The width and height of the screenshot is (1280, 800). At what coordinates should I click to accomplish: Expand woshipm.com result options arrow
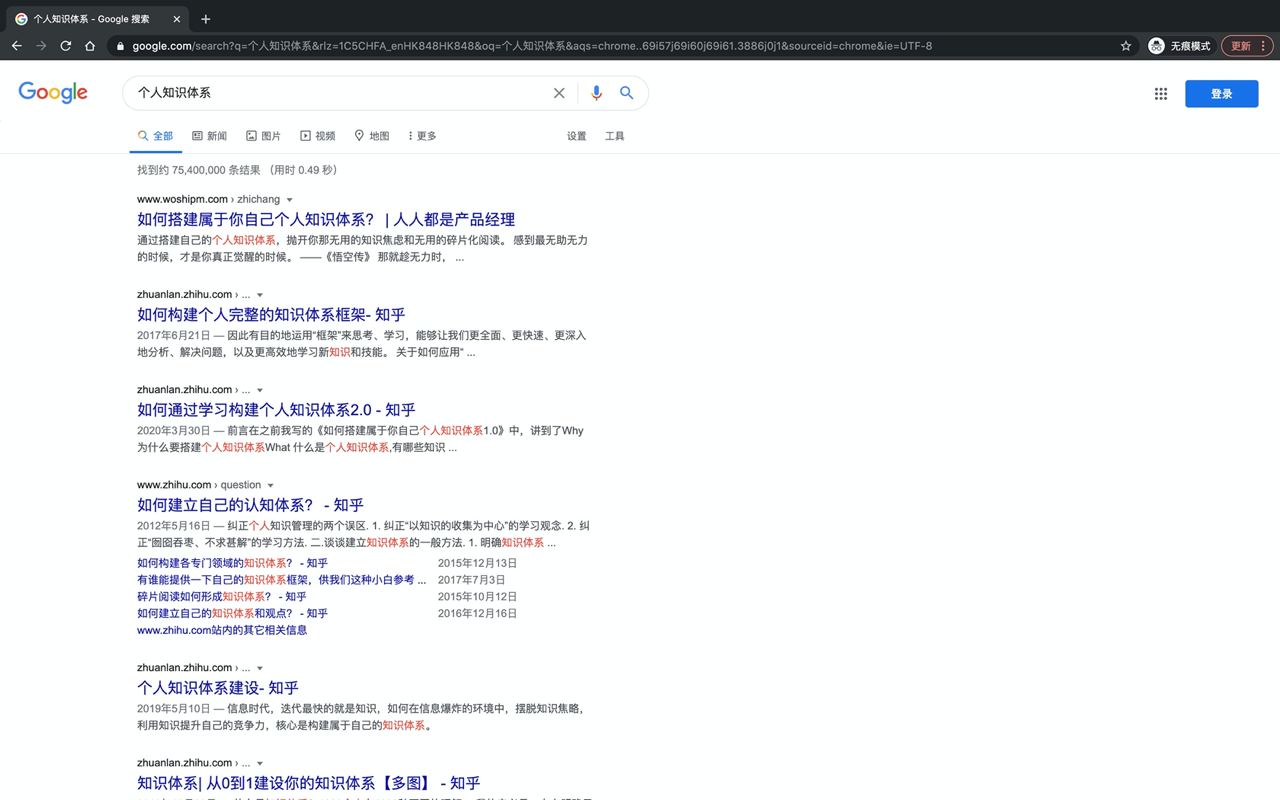pos(290,200)
